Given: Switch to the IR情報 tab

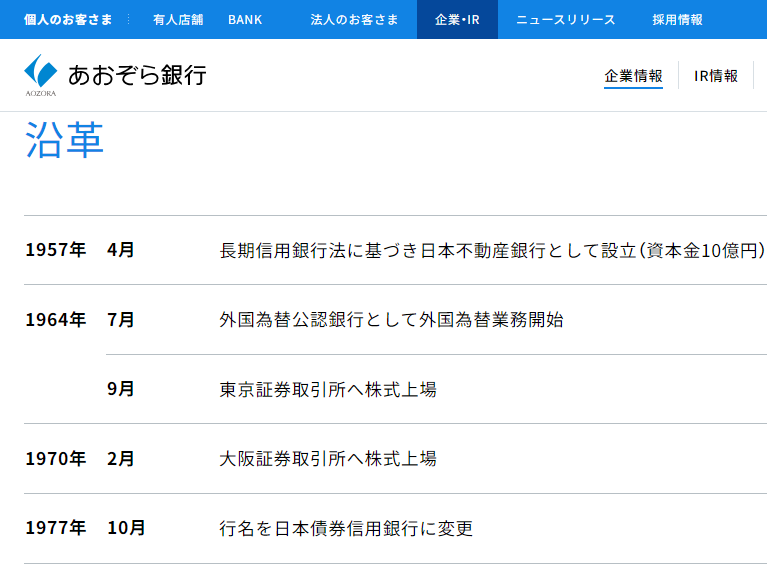Looking at the screenshot, I should [x=716, y=76].
